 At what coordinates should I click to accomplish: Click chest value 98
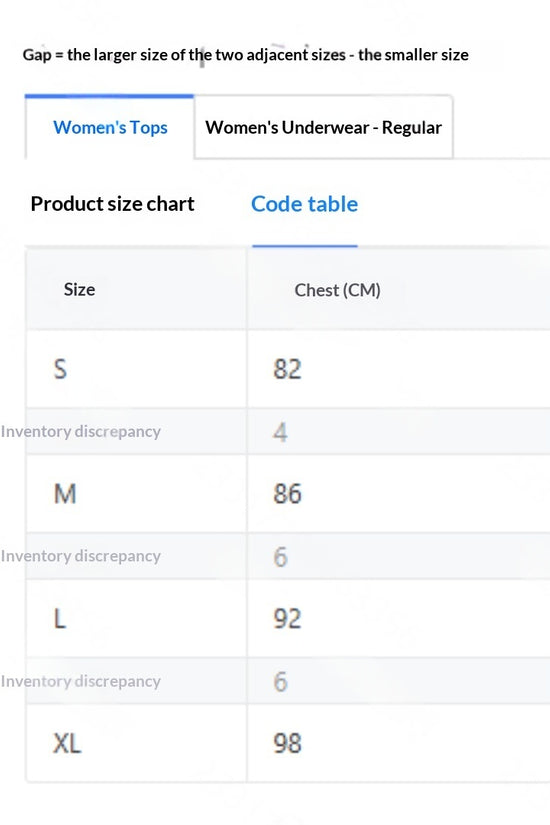point(287,743)
